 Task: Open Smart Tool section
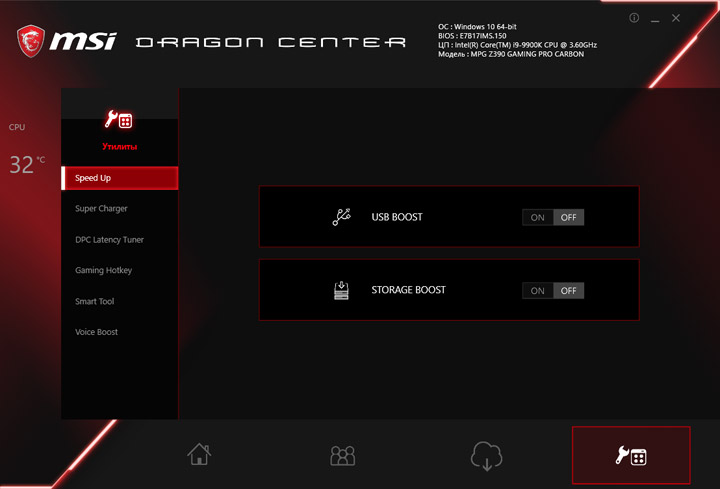pos(95,301)
